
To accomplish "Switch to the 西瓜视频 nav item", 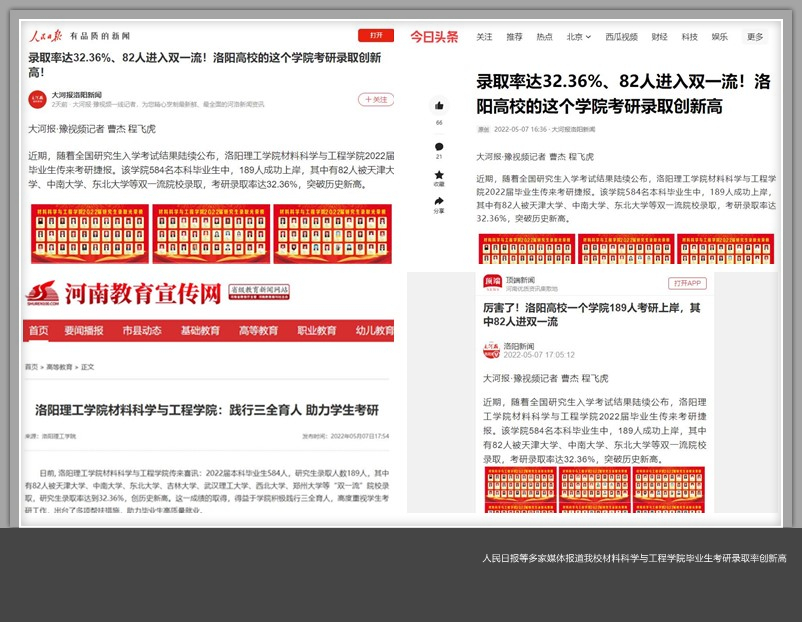I will click(620, 37).
